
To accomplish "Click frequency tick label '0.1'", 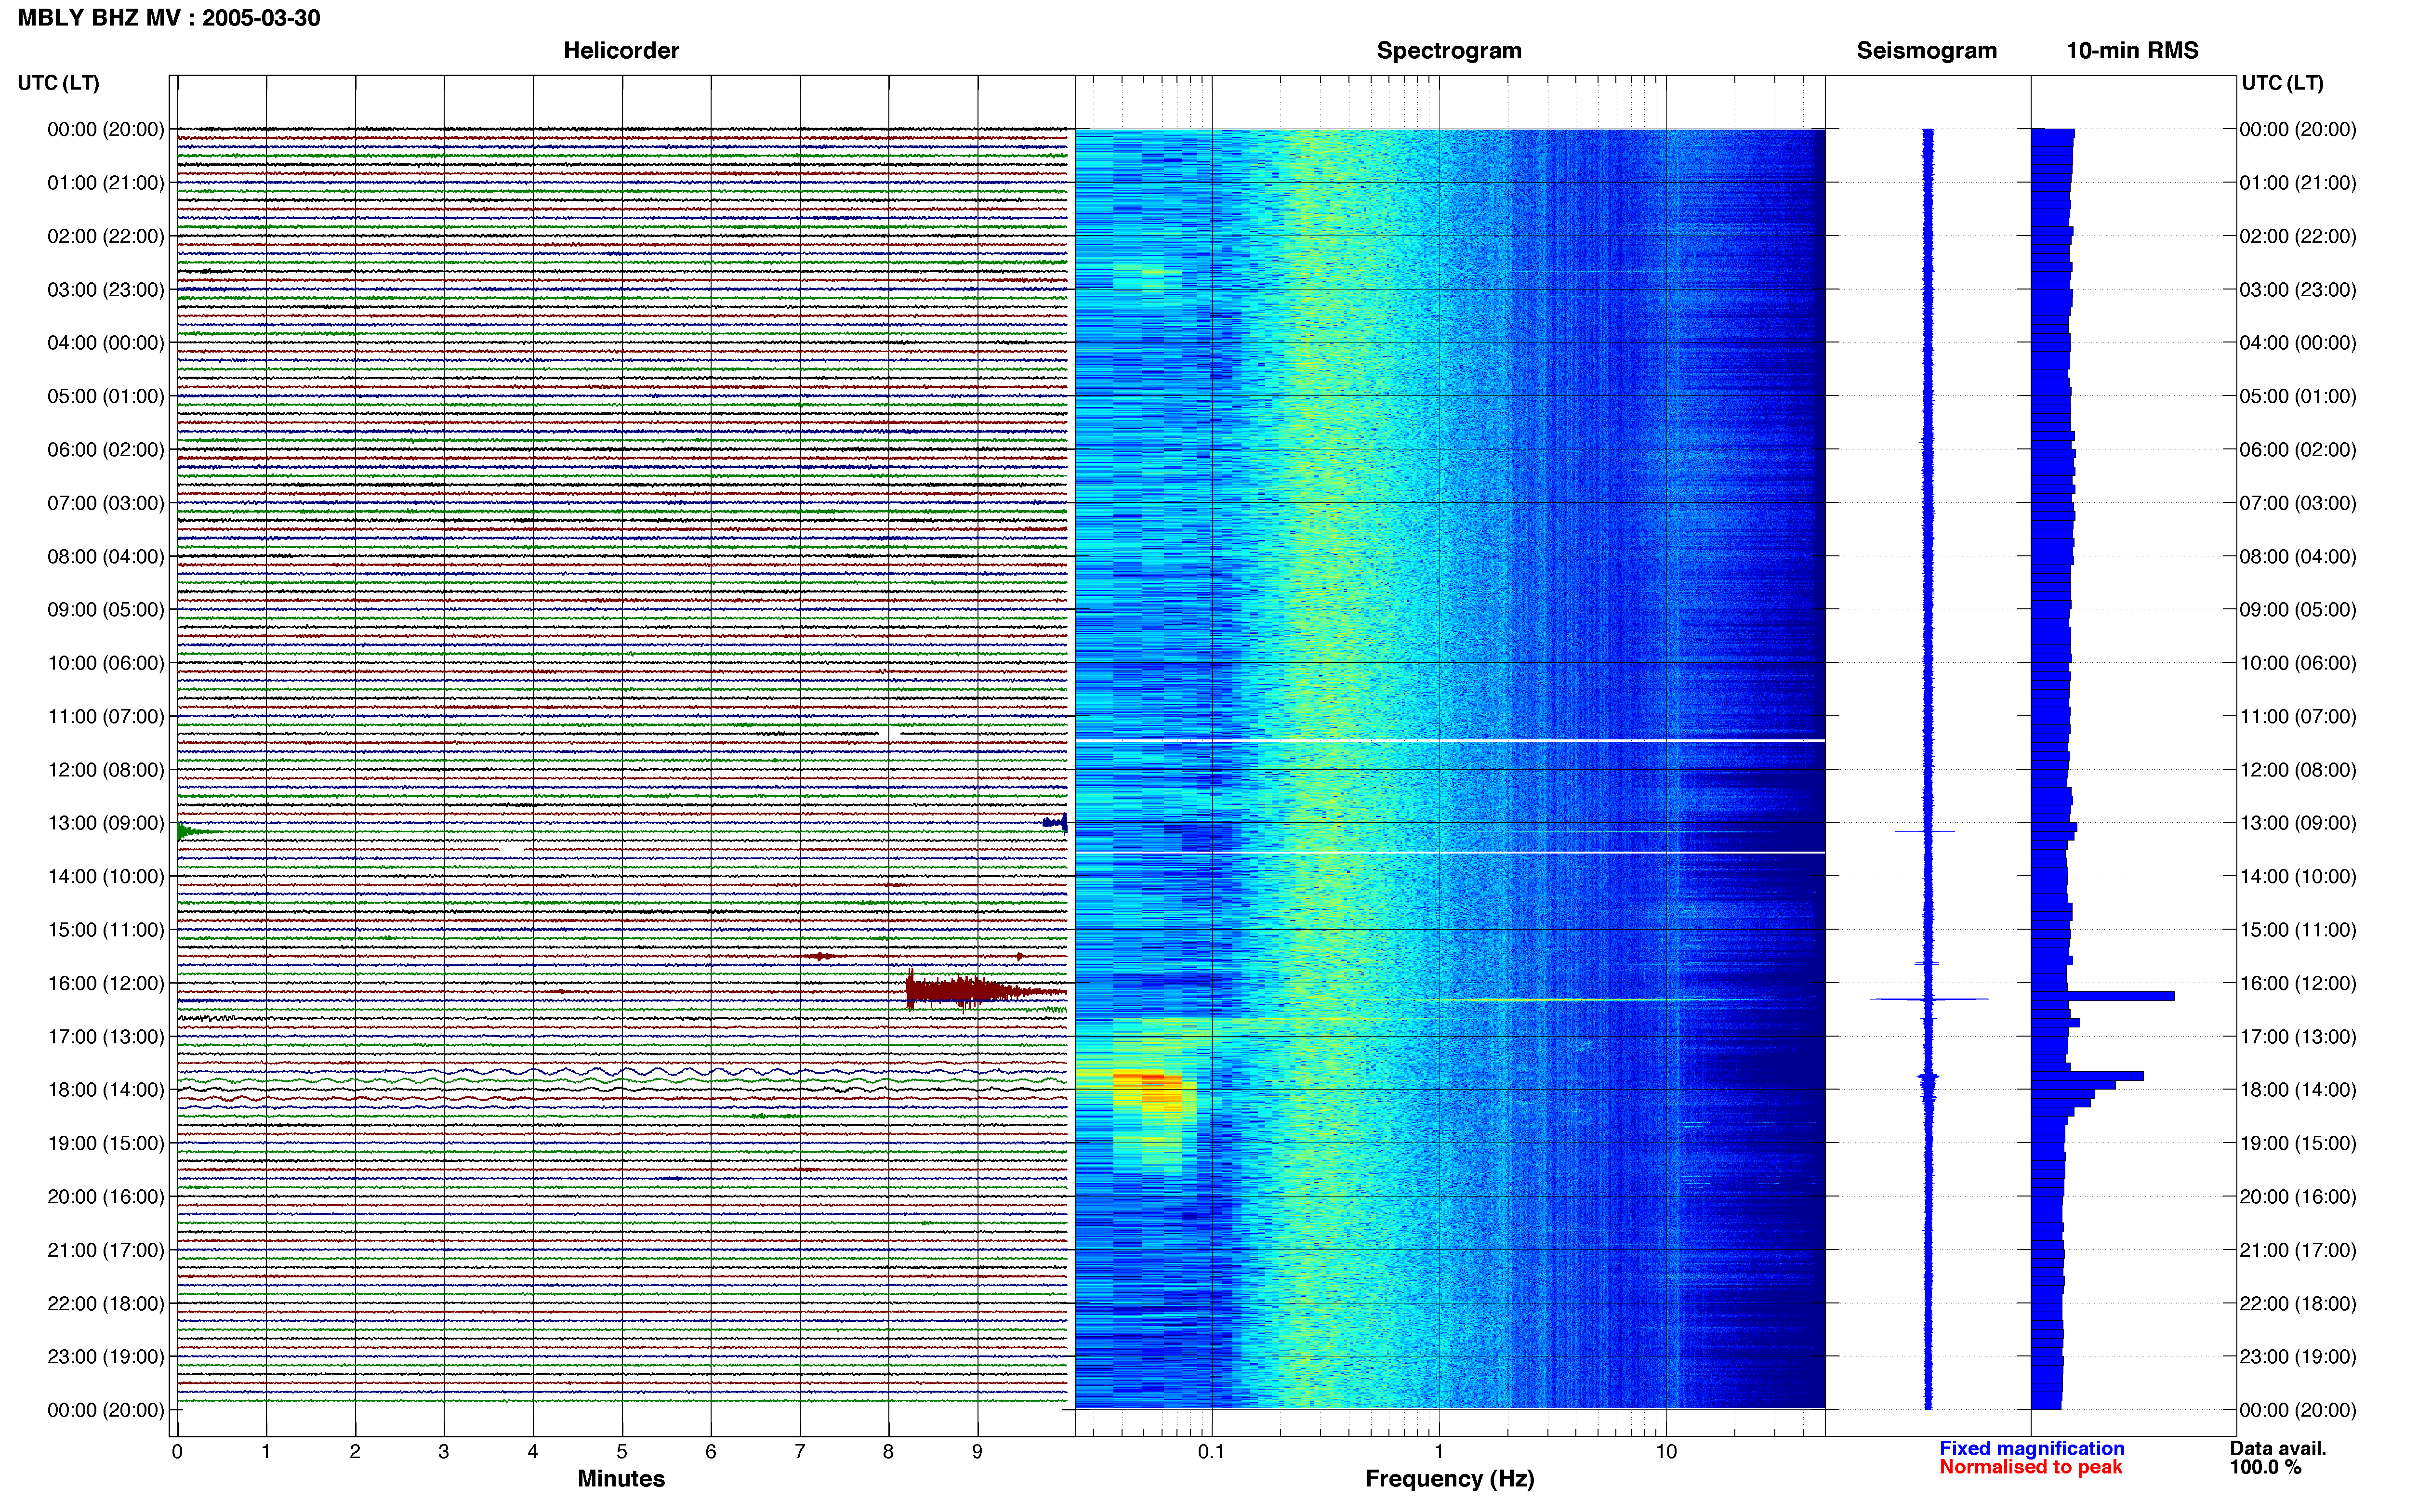I will coord(1211,1452).
